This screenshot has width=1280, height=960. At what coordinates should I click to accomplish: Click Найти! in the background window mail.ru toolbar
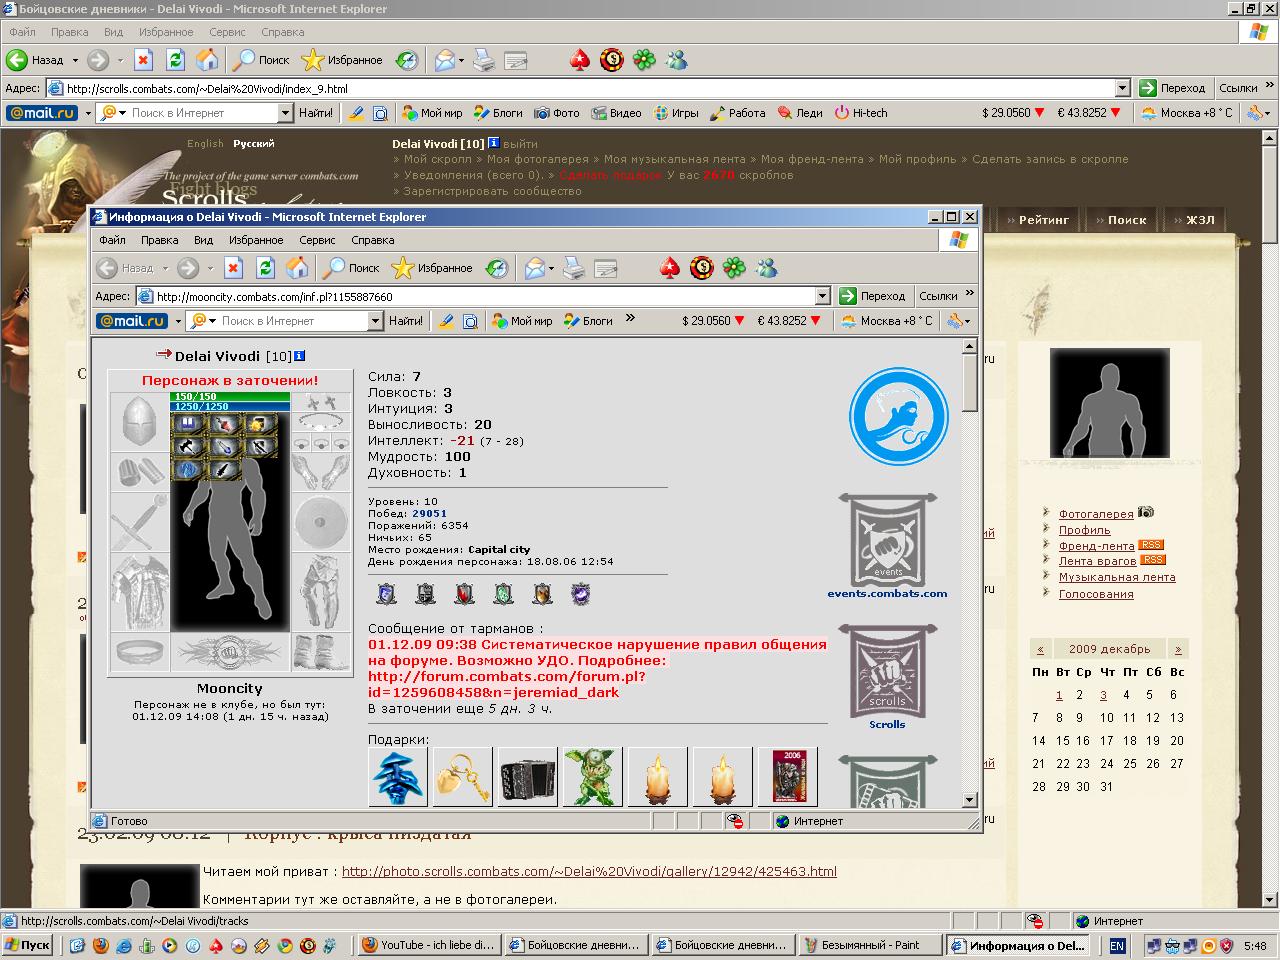click(316, 113)
